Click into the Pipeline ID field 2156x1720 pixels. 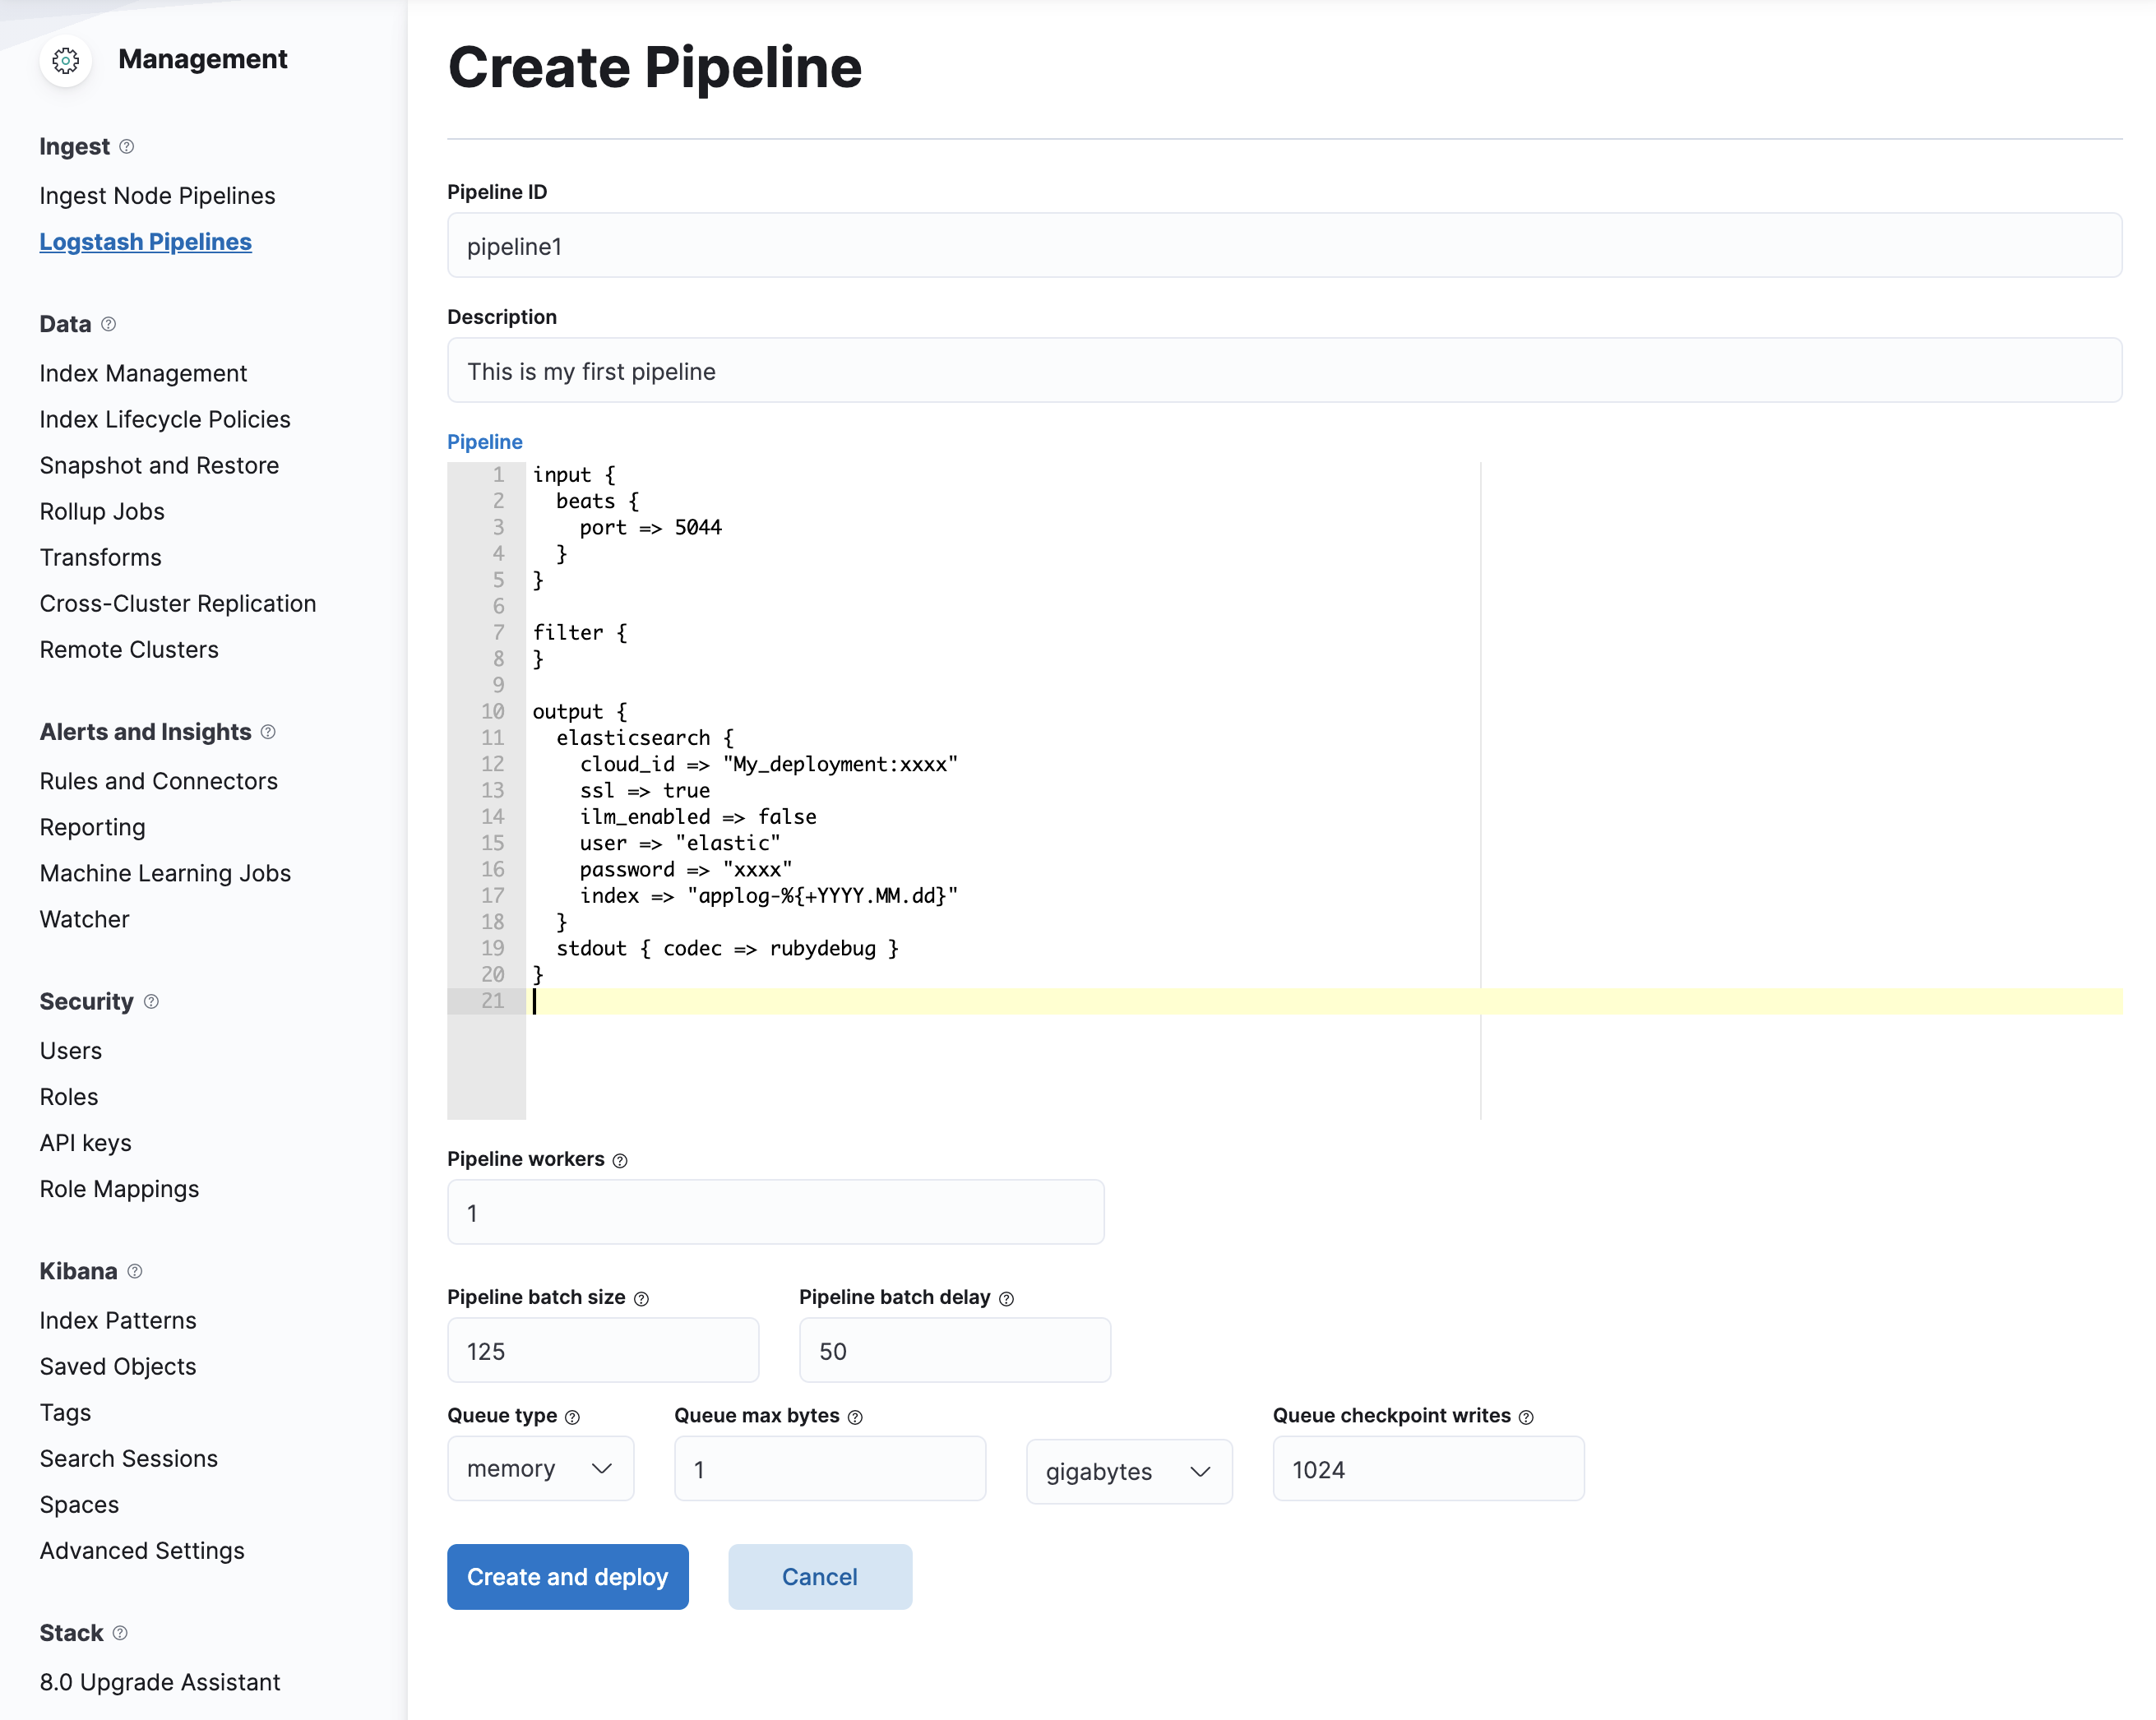1283,246
